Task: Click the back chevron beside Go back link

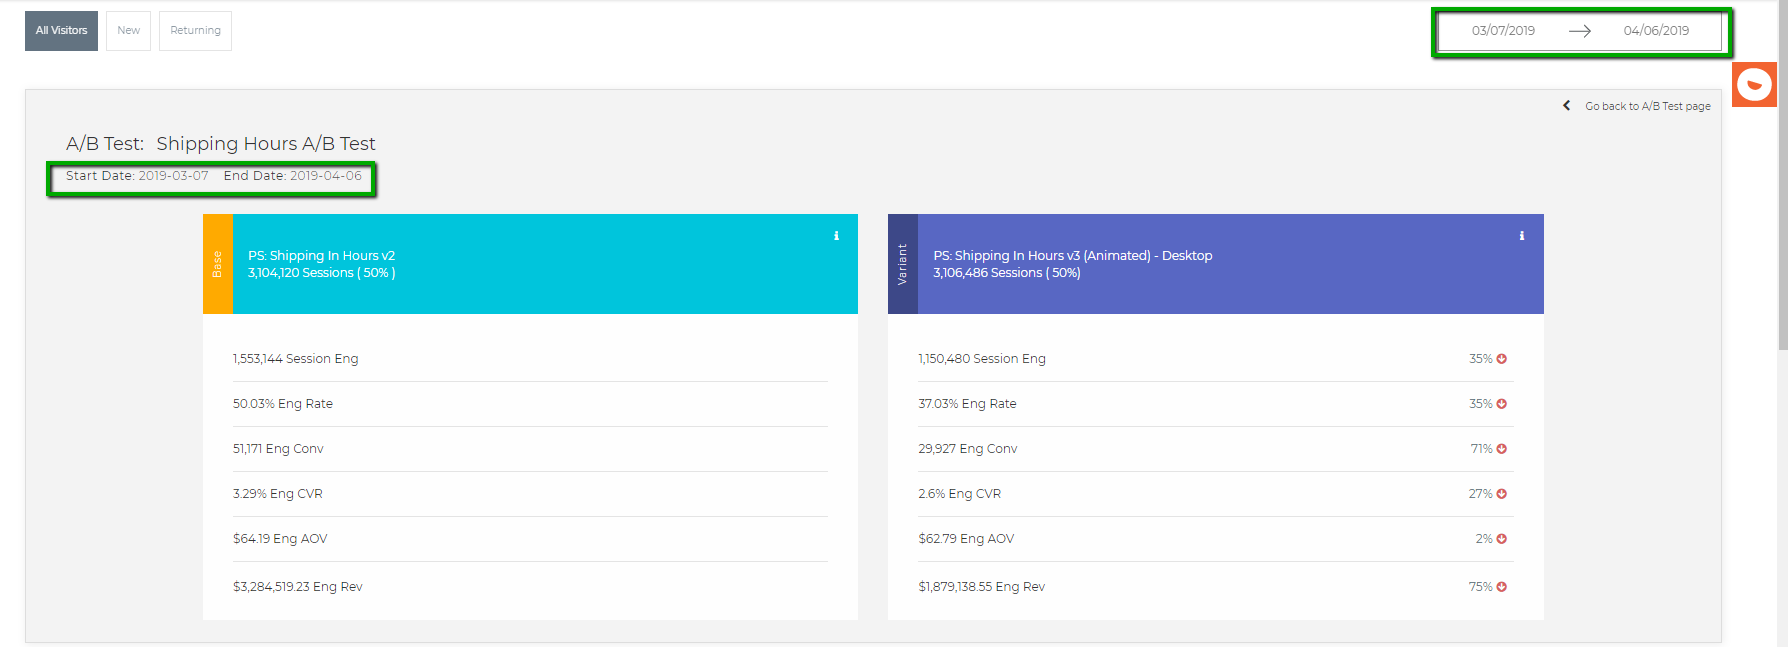Action: click(1567, 106)
